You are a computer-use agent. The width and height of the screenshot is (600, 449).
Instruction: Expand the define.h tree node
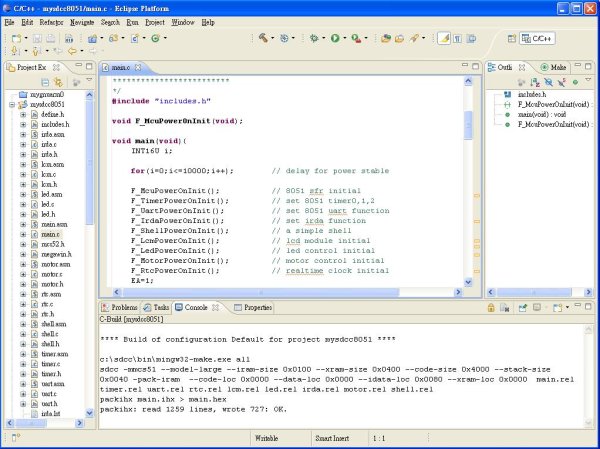pyautogui.click(x=23, y=114)
